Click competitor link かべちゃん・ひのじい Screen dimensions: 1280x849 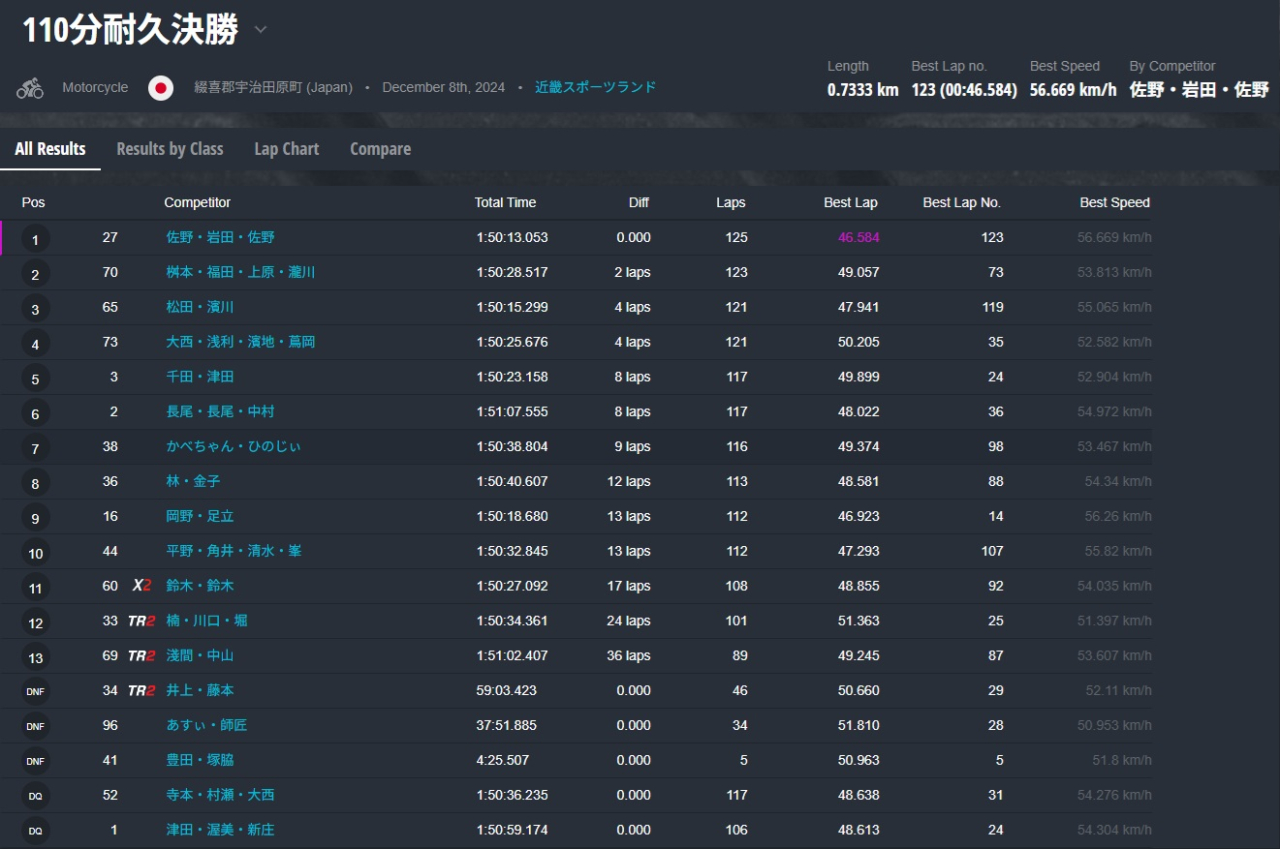(x=233, y=447)
